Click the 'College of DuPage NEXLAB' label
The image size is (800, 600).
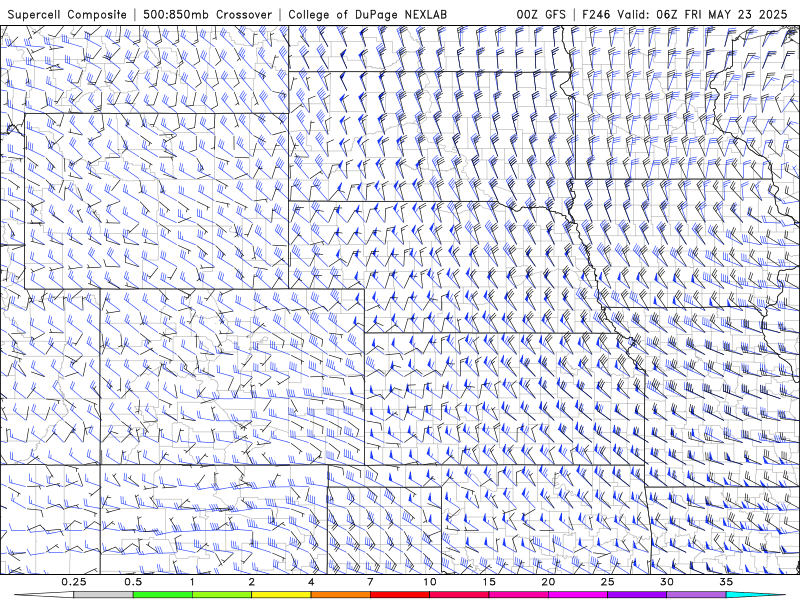[367, 14]
